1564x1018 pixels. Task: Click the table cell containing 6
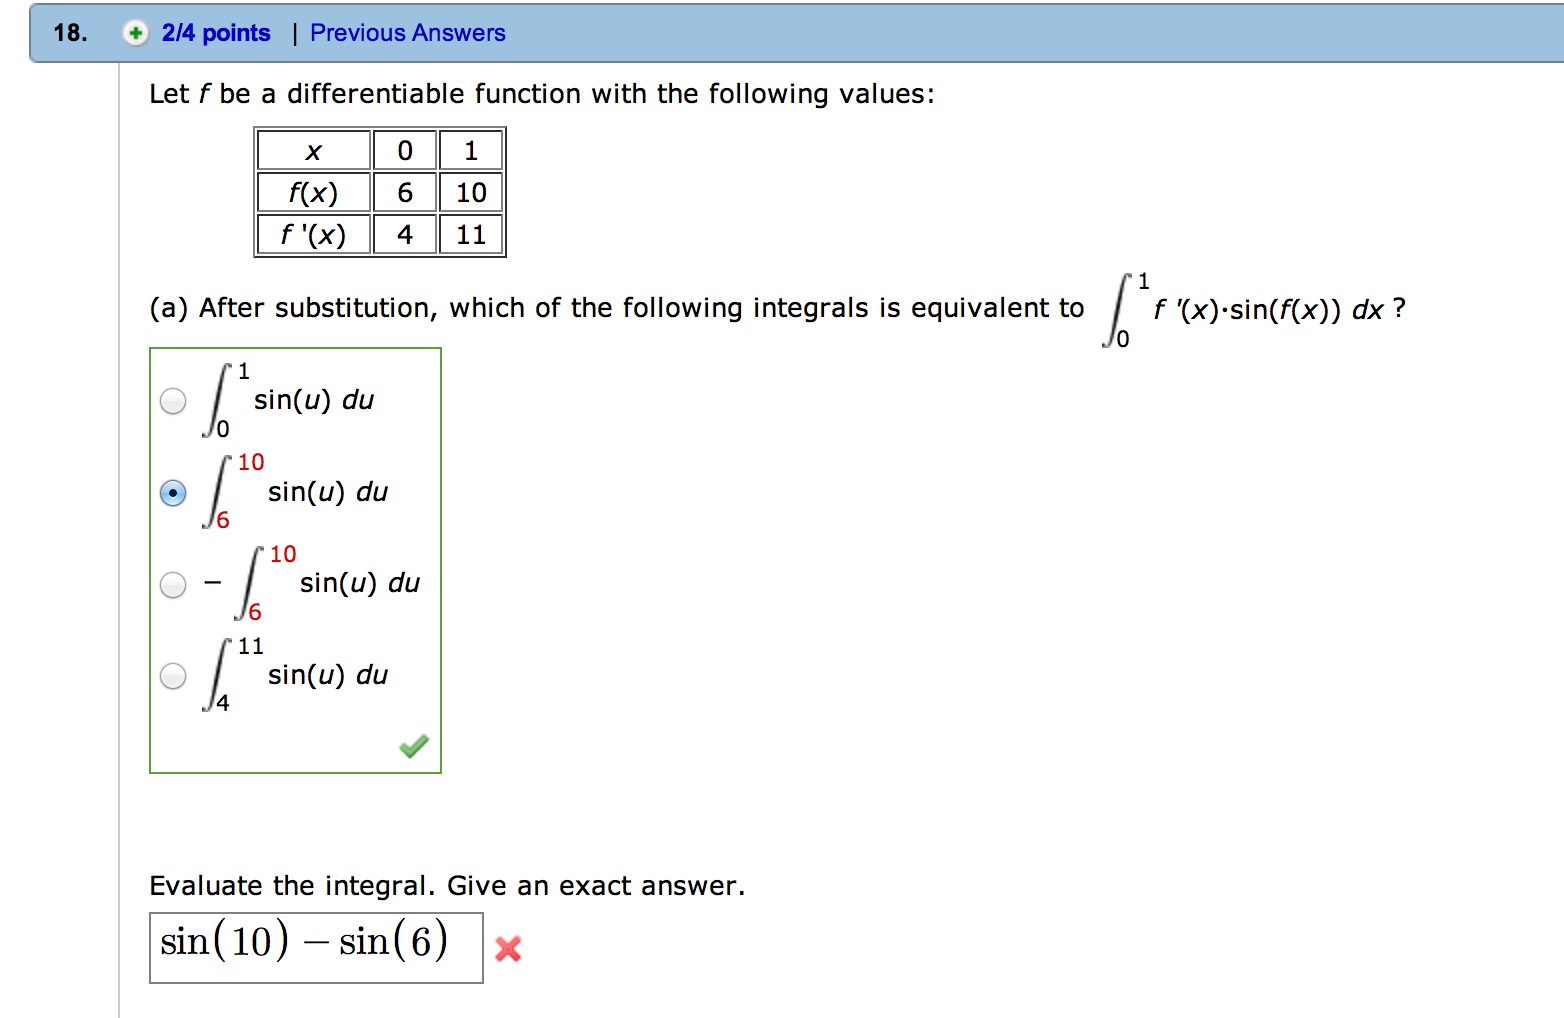click(x=405, y=193)
